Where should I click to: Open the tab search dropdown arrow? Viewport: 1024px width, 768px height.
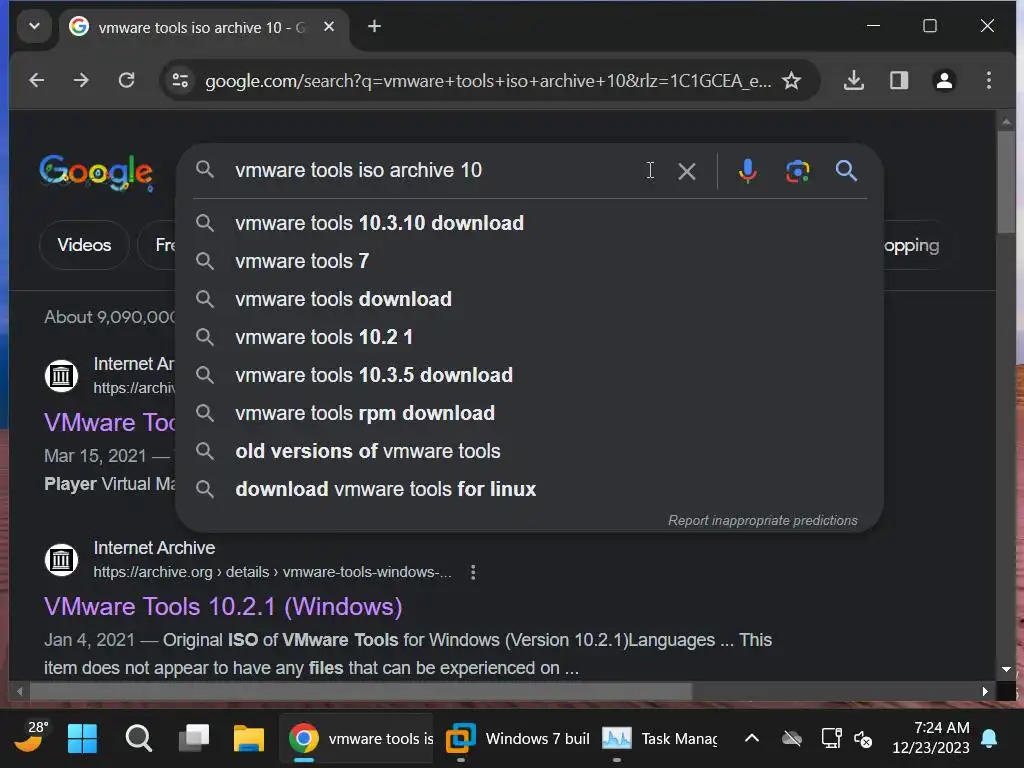(35, 27)
